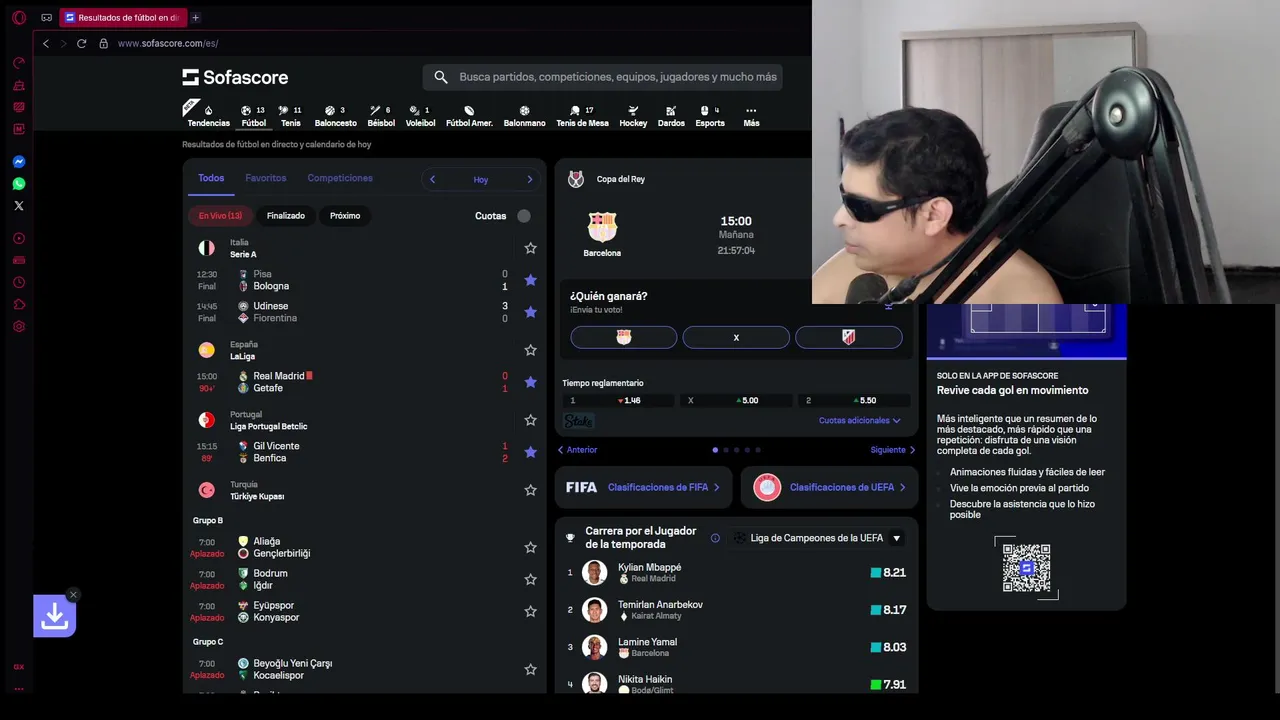This screenshot has height=720, width=1280.
Task: Click the download arrow popup icon
Action: tap(55, 616)
